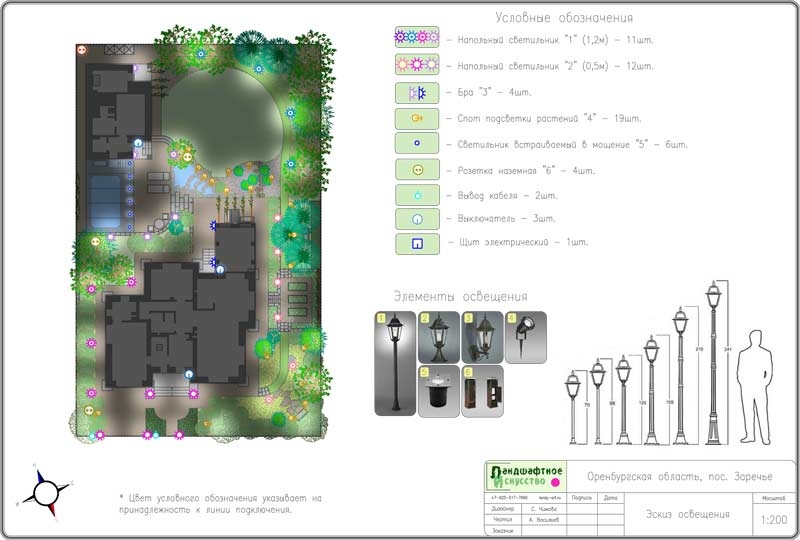Click the floor lamp "2" legend symbol
Image resolution: width=800 pixels, height=540 pixels.
click(417, 64)
